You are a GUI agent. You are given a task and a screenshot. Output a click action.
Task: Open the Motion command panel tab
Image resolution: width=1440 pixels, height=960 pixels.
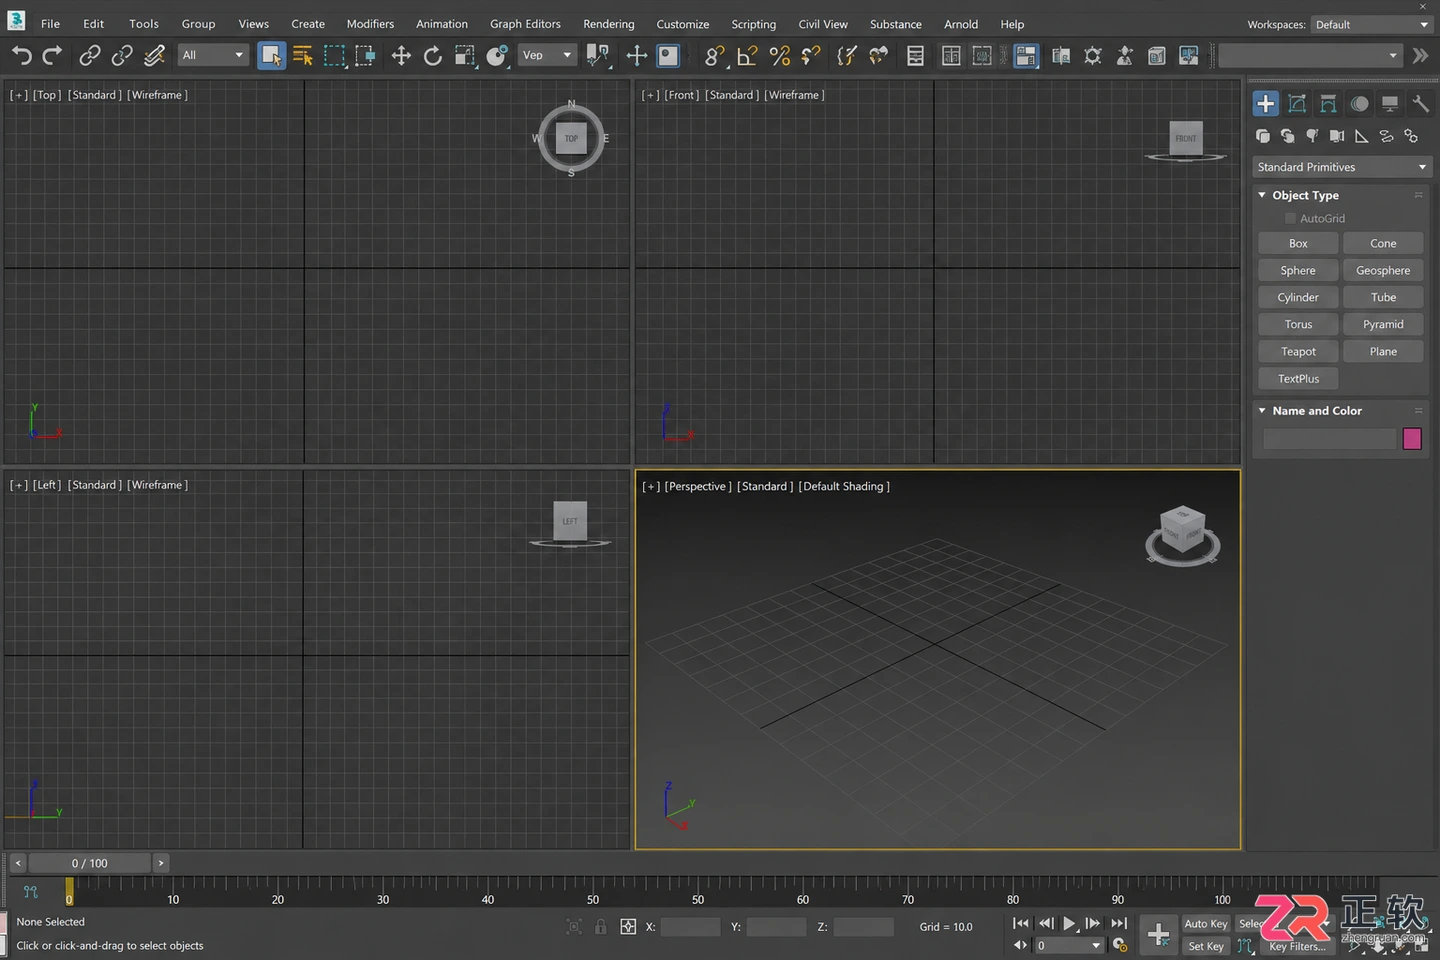coord(1359,103)
